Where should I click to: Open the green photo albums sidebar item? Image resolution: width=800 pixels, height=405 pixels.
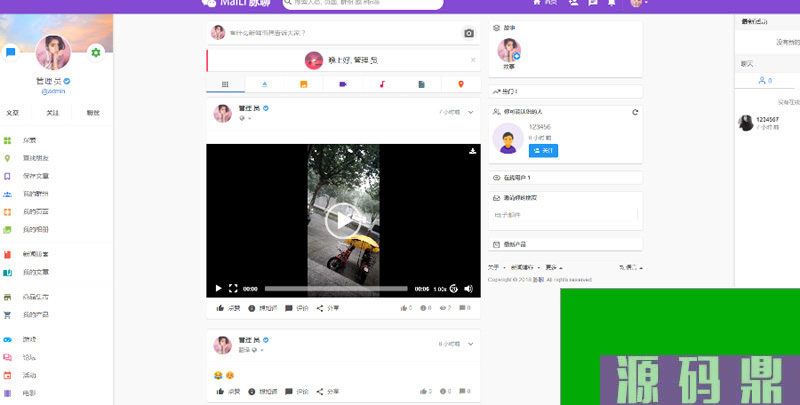[7, 230]
